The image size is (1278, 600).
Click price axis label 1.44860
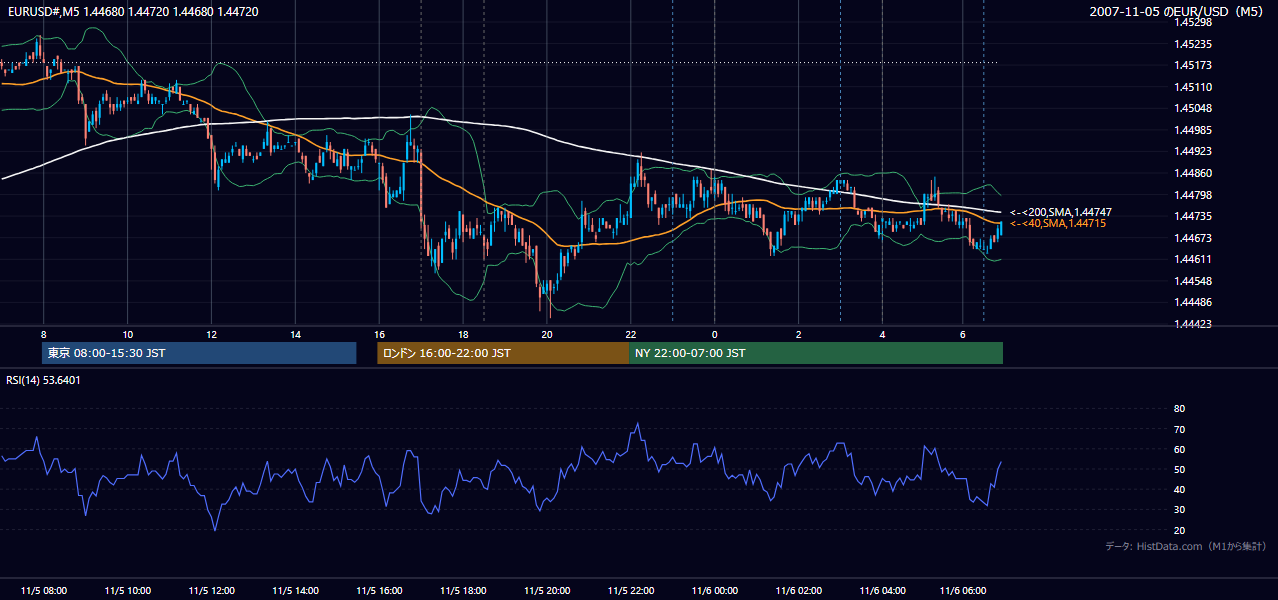[x=1193, y=173]
